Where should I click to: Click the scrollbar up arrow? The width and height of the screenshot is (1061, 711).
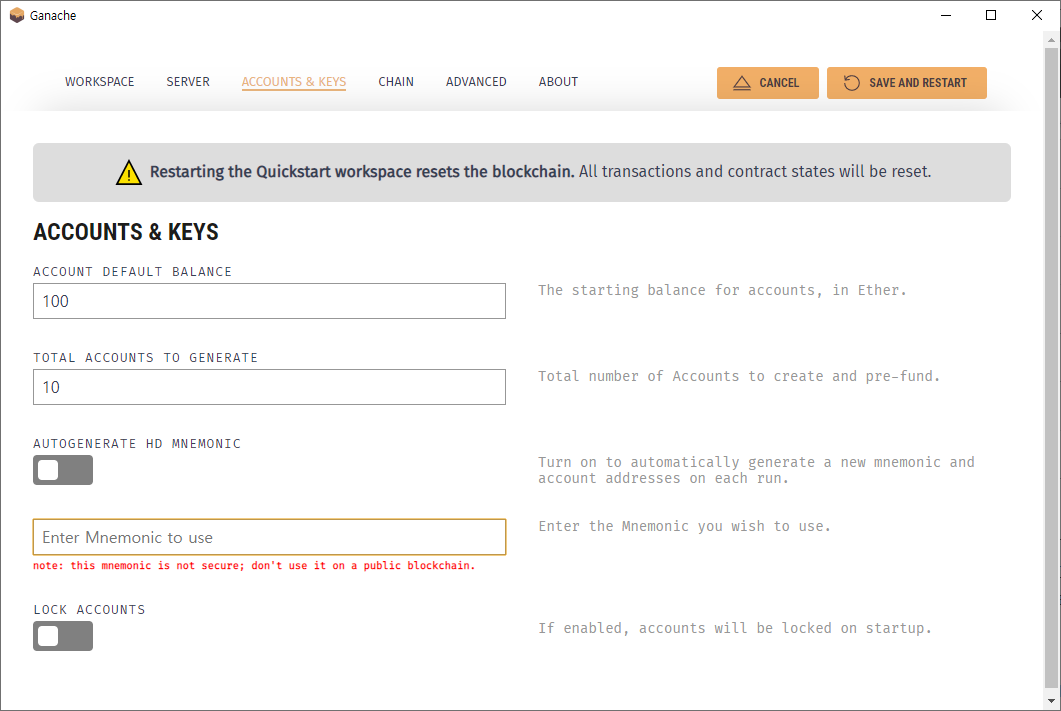1051,40
